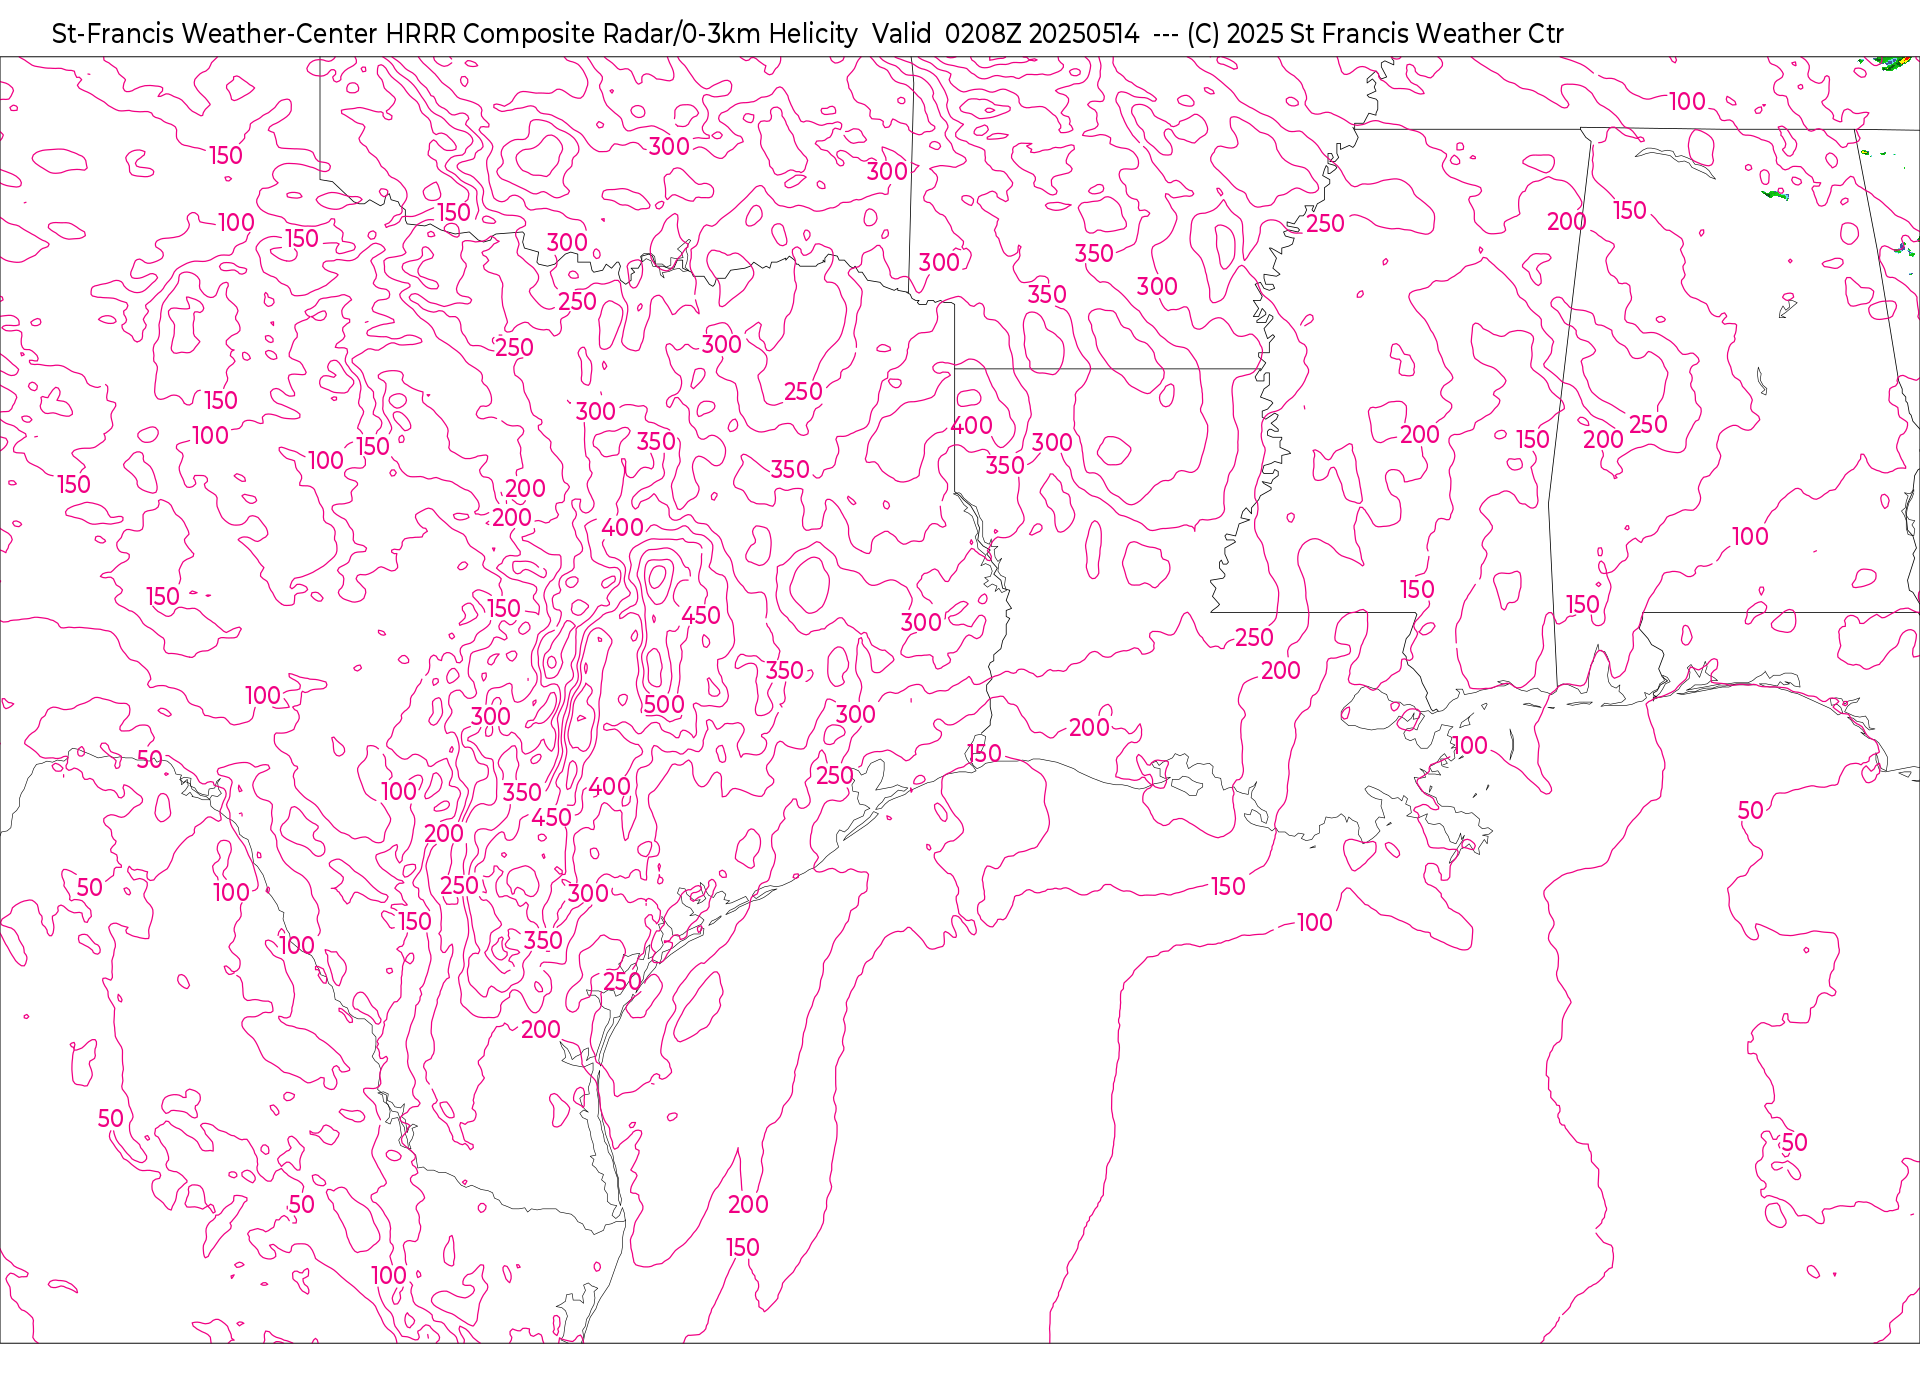Screen dimensions: 1920x1400
Task: Click 'HRRR Composite Radar/0-3km Helicity' in header
Action: 621,34
